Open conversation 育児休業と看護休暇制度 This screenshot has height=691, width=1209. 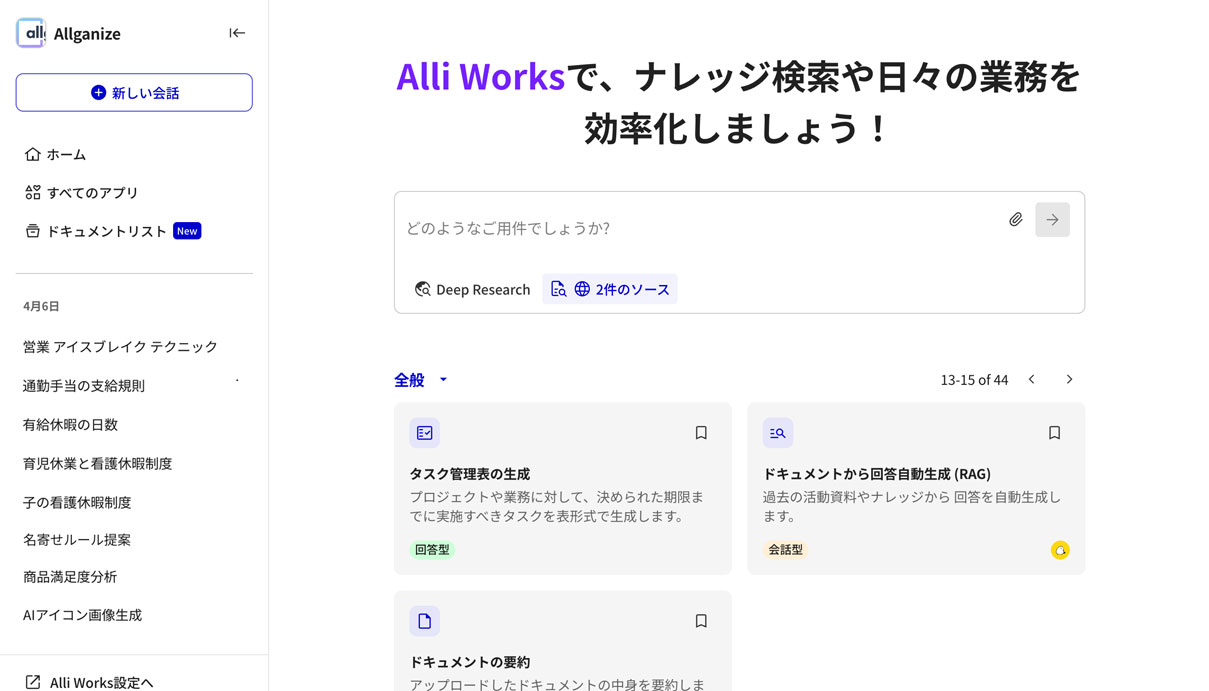(x=97, y=464)
